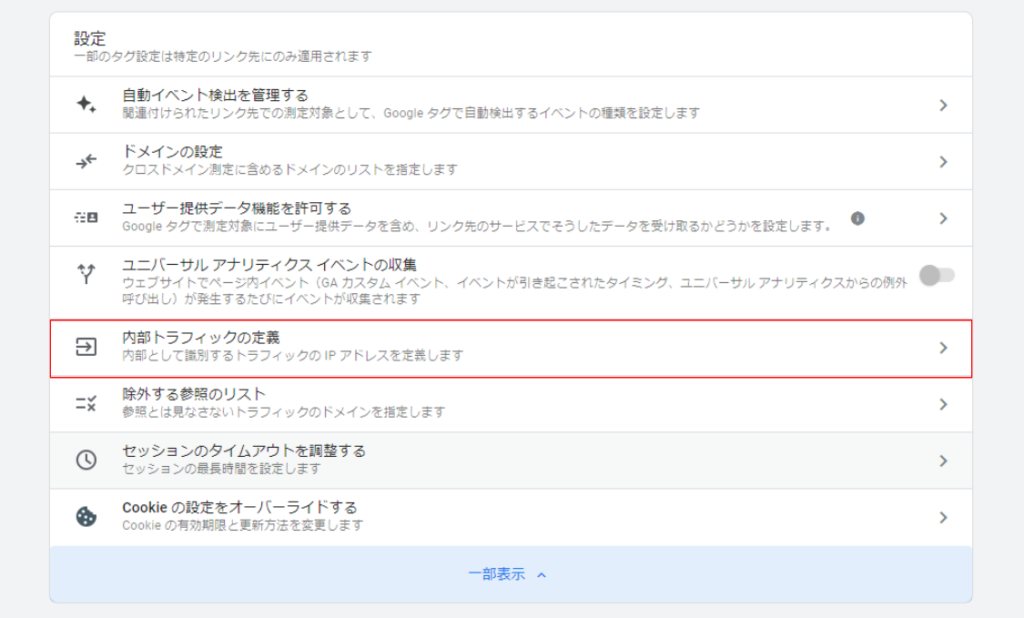Image resolution: width=1024 pixels, height=618 pixels.
Task: Click the 設定 section heading
Action: (x=89, y=39)
